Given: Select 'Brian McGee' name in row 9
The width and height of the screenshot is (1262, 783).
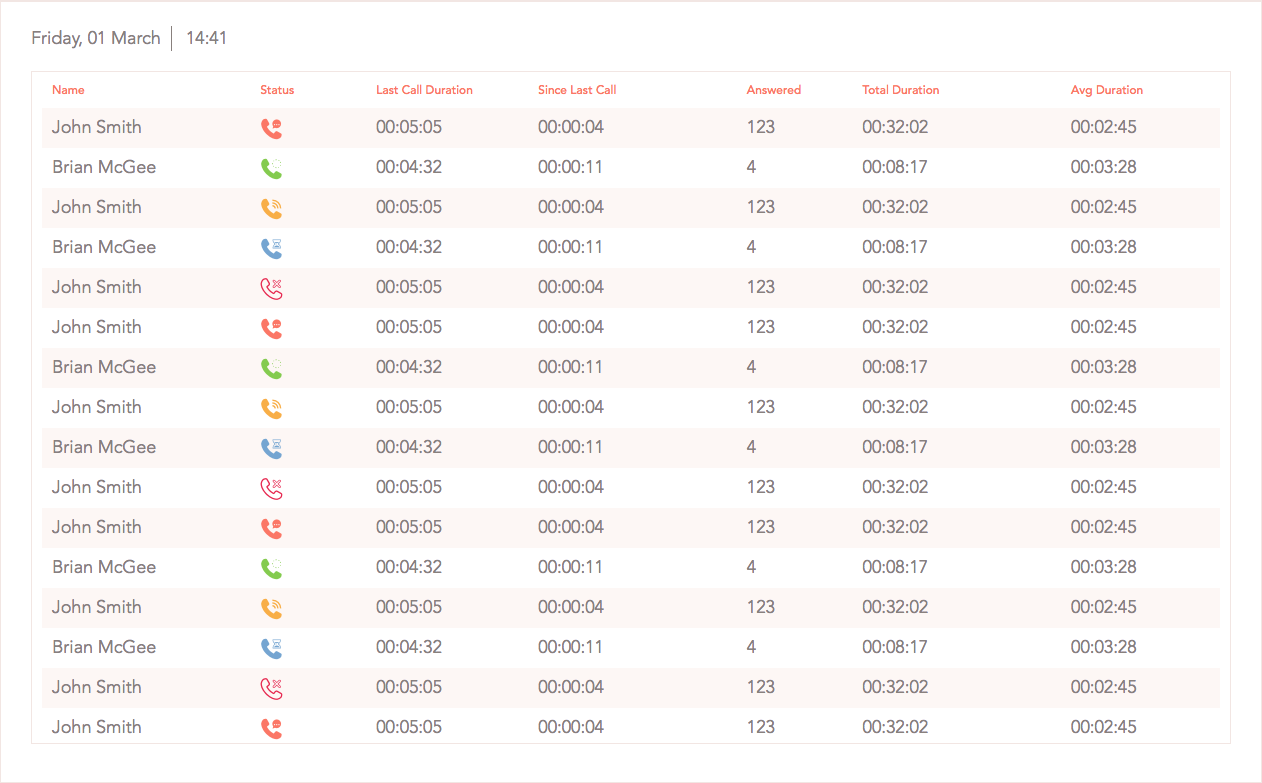Looking at the screenshot, I should (x=104, y=447).
